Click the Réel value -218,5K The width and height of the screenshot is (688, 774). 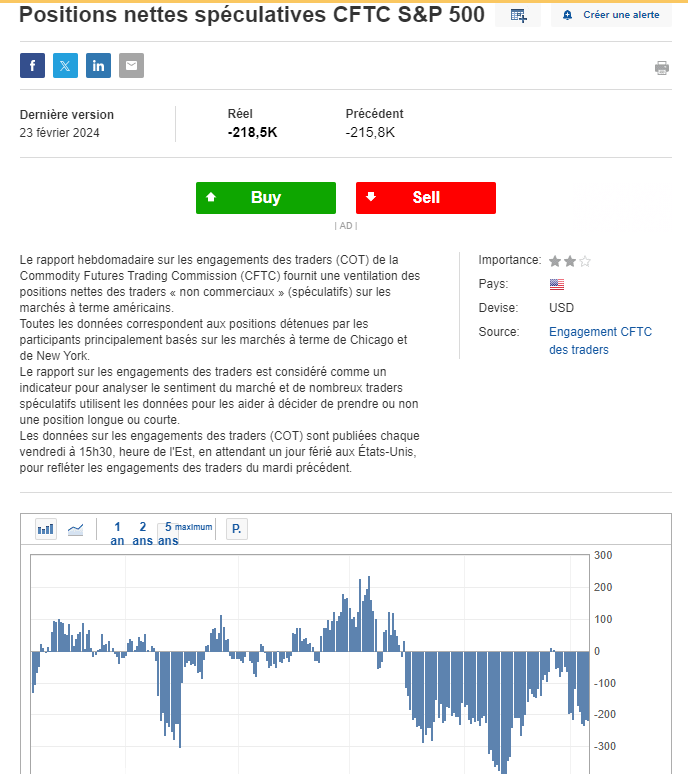coord(252,132)
